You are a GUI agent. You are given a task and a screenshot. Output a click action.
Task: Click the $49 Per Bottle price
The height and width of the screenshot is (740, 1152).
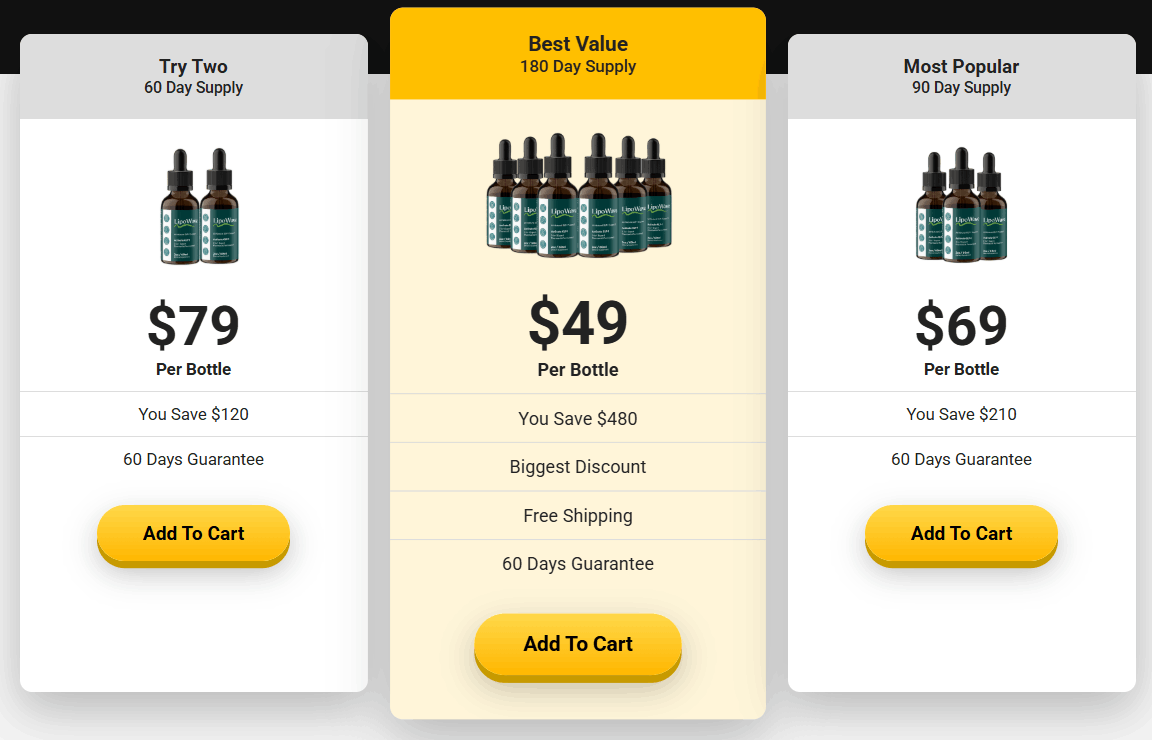[x=577, y=328]
